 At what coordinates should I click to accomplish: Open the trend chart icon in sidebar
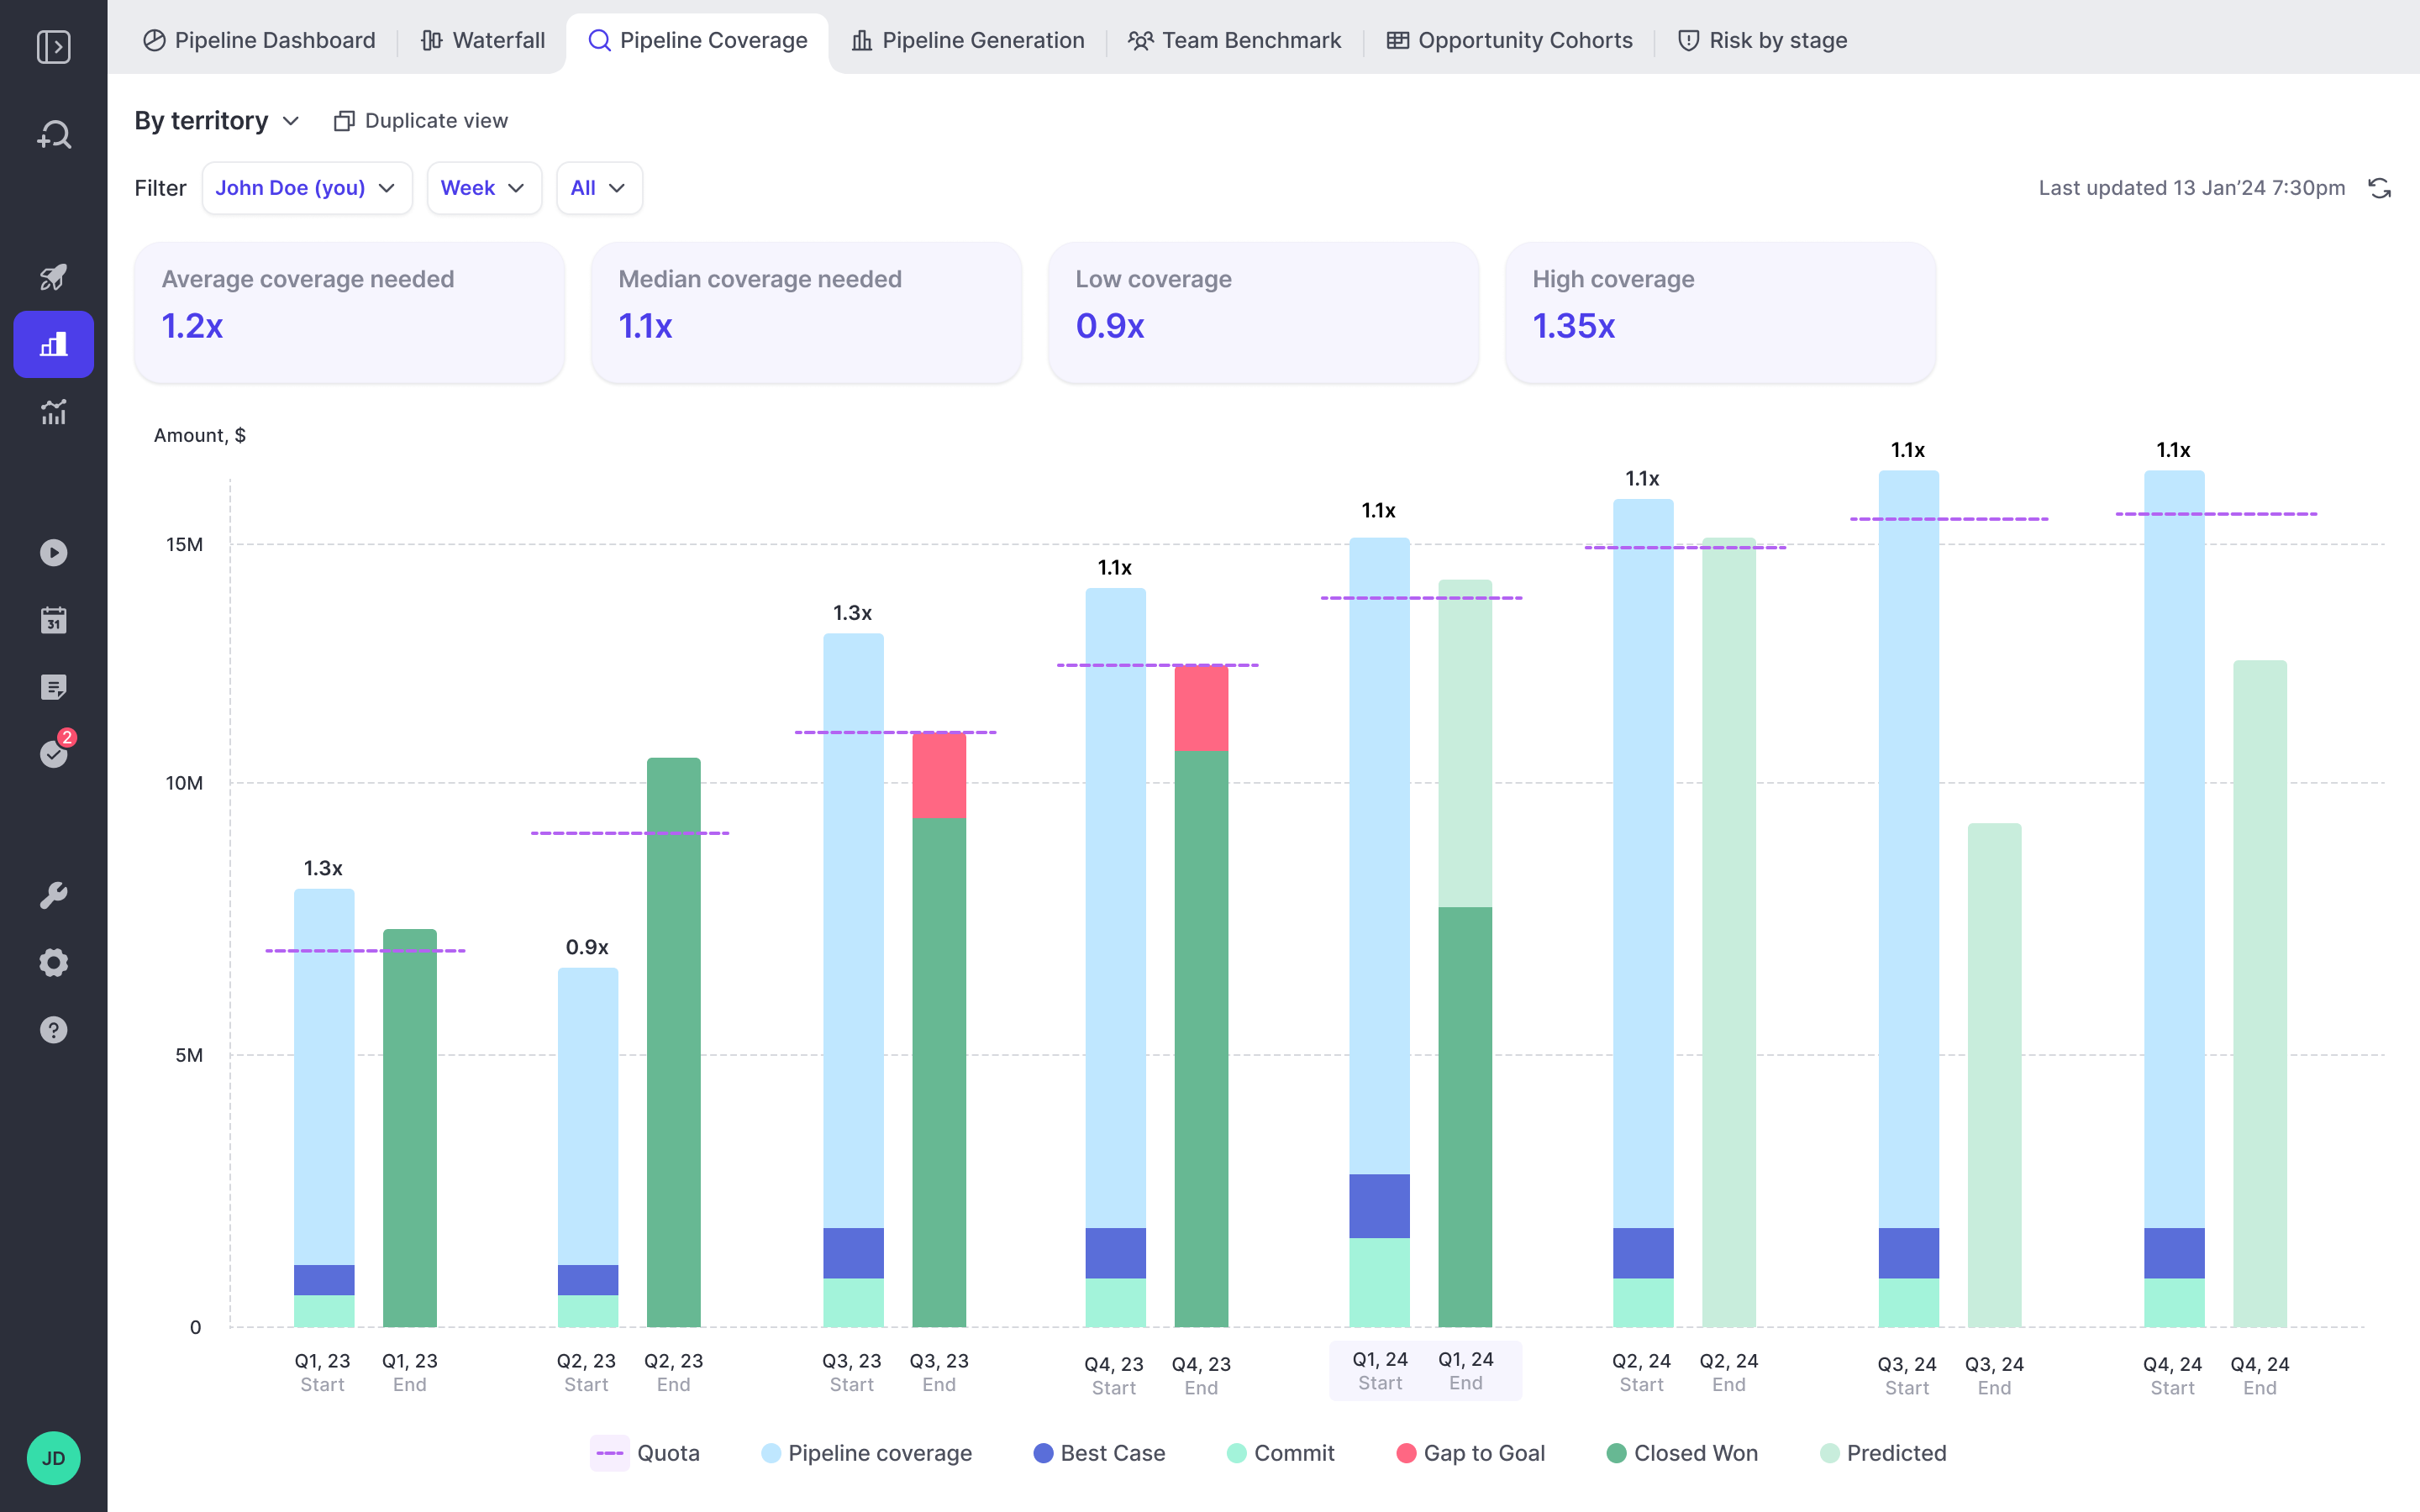pos(53,411)
